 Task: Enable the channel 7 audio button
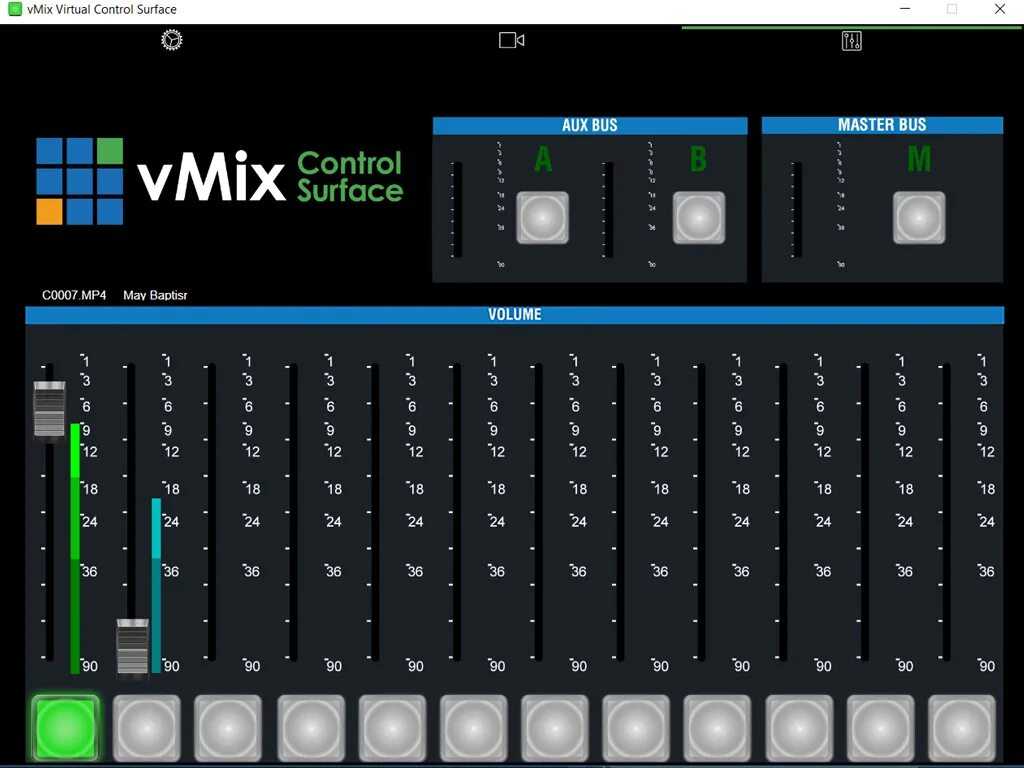(x=555, y=728)
